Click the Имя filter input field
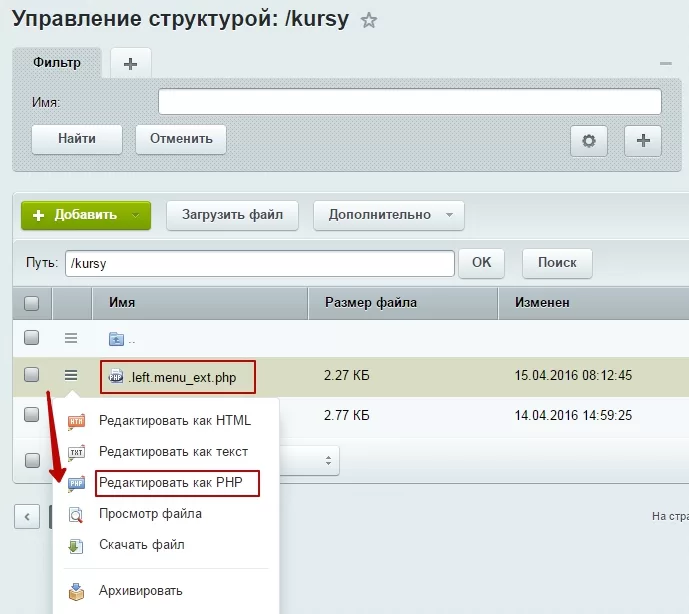 tap(410, 102)
